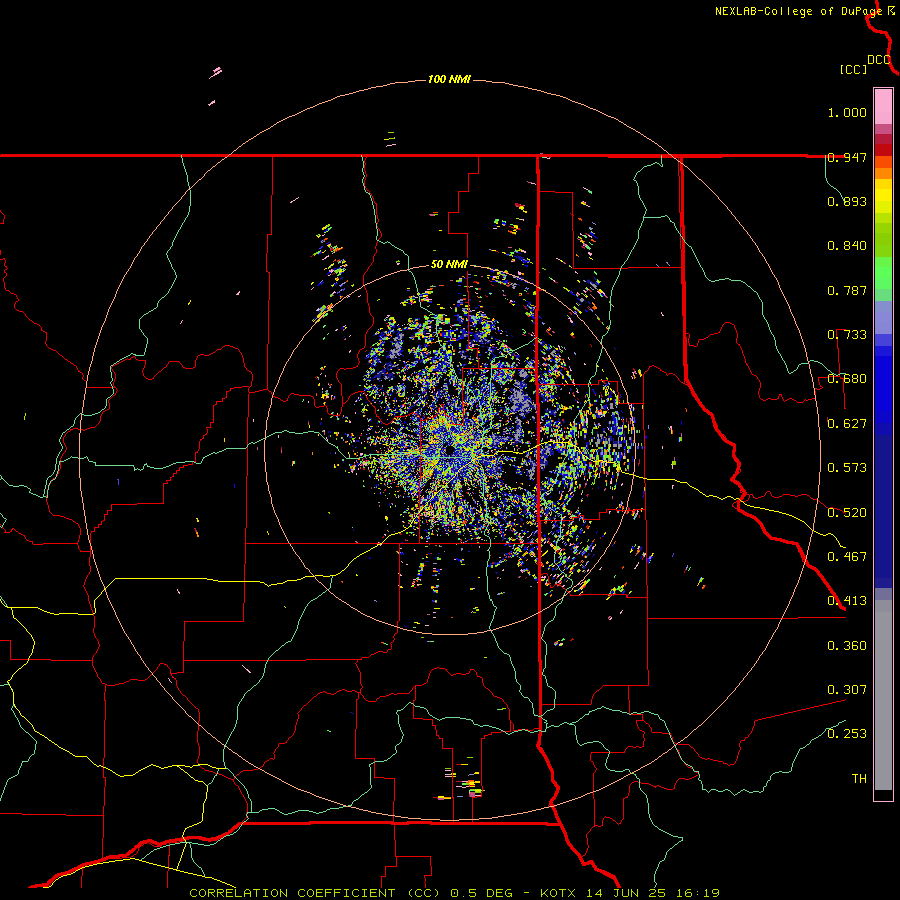The image size is (900, 900).
Task: Click the gray bottom segment of color bar
Action: [883, 695]
